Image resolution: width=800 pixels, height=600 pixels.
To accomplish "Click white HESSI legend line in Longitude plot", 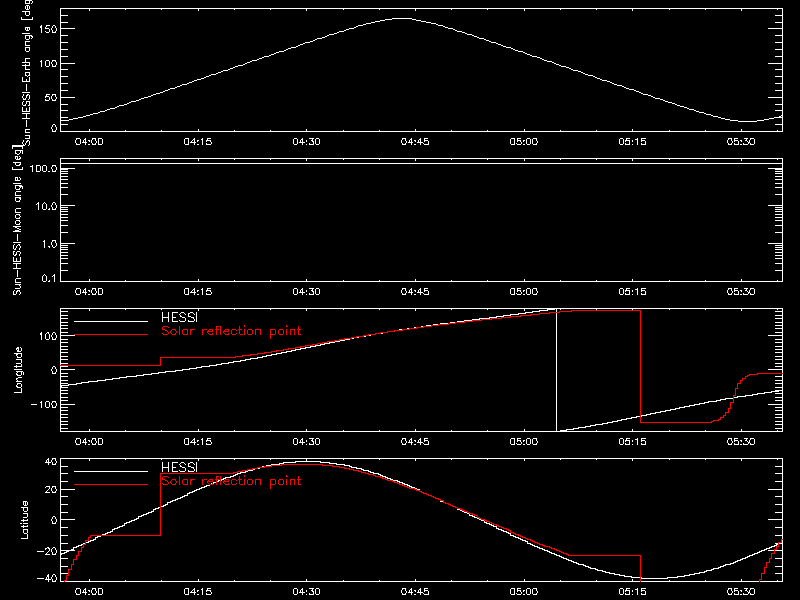I will click(x=111, y=321).
